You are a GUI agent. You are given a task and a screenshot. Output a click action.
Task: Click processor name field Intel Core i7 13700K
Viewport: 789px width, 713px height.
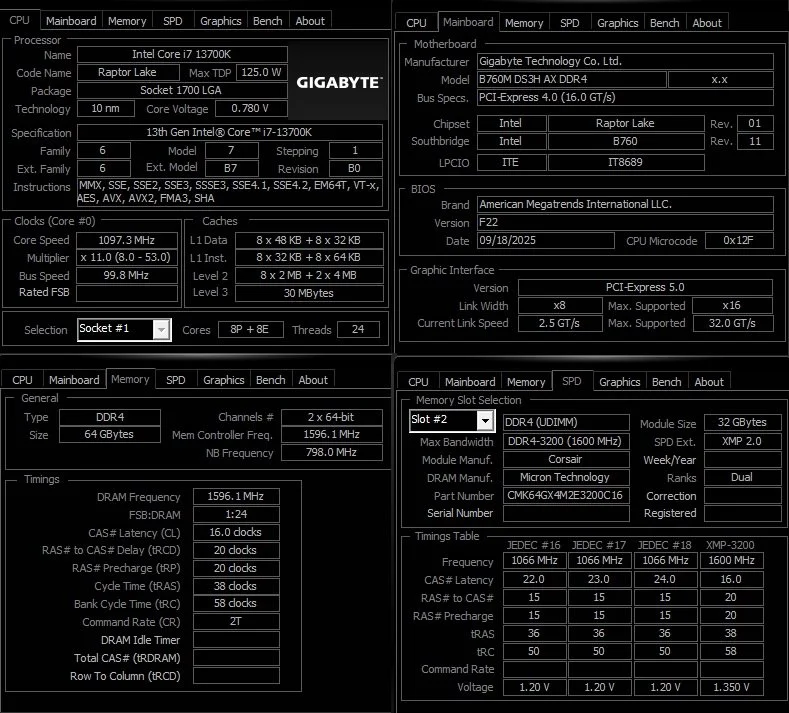click(182, 54)
